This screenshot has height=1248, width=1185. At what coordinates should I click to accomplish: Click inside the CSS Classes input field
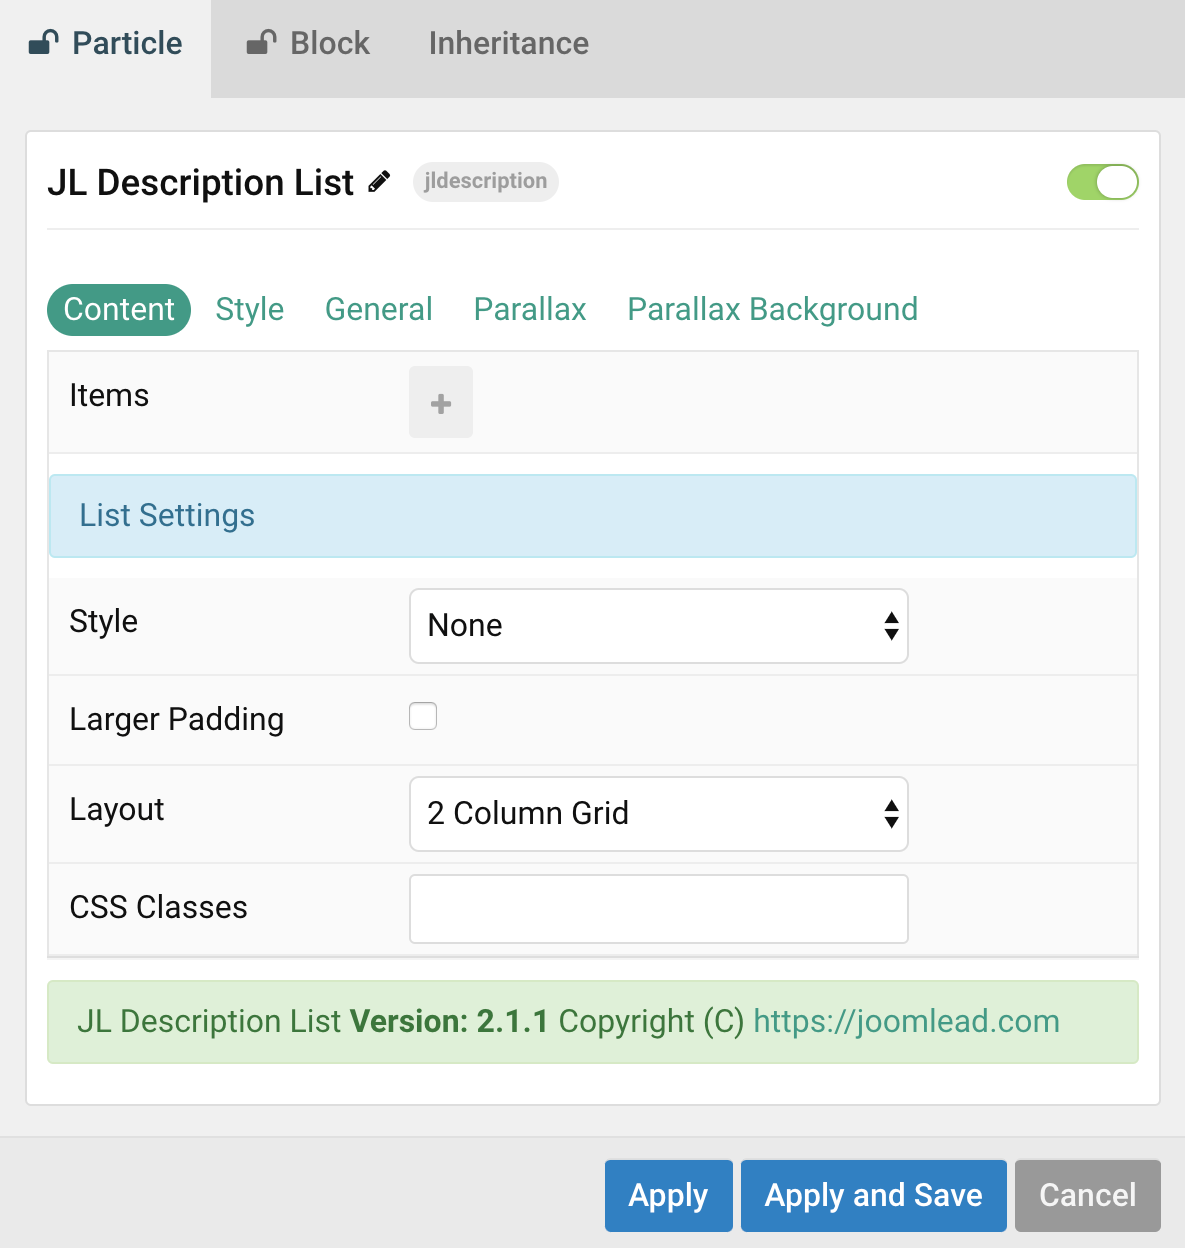click(658, 908)
